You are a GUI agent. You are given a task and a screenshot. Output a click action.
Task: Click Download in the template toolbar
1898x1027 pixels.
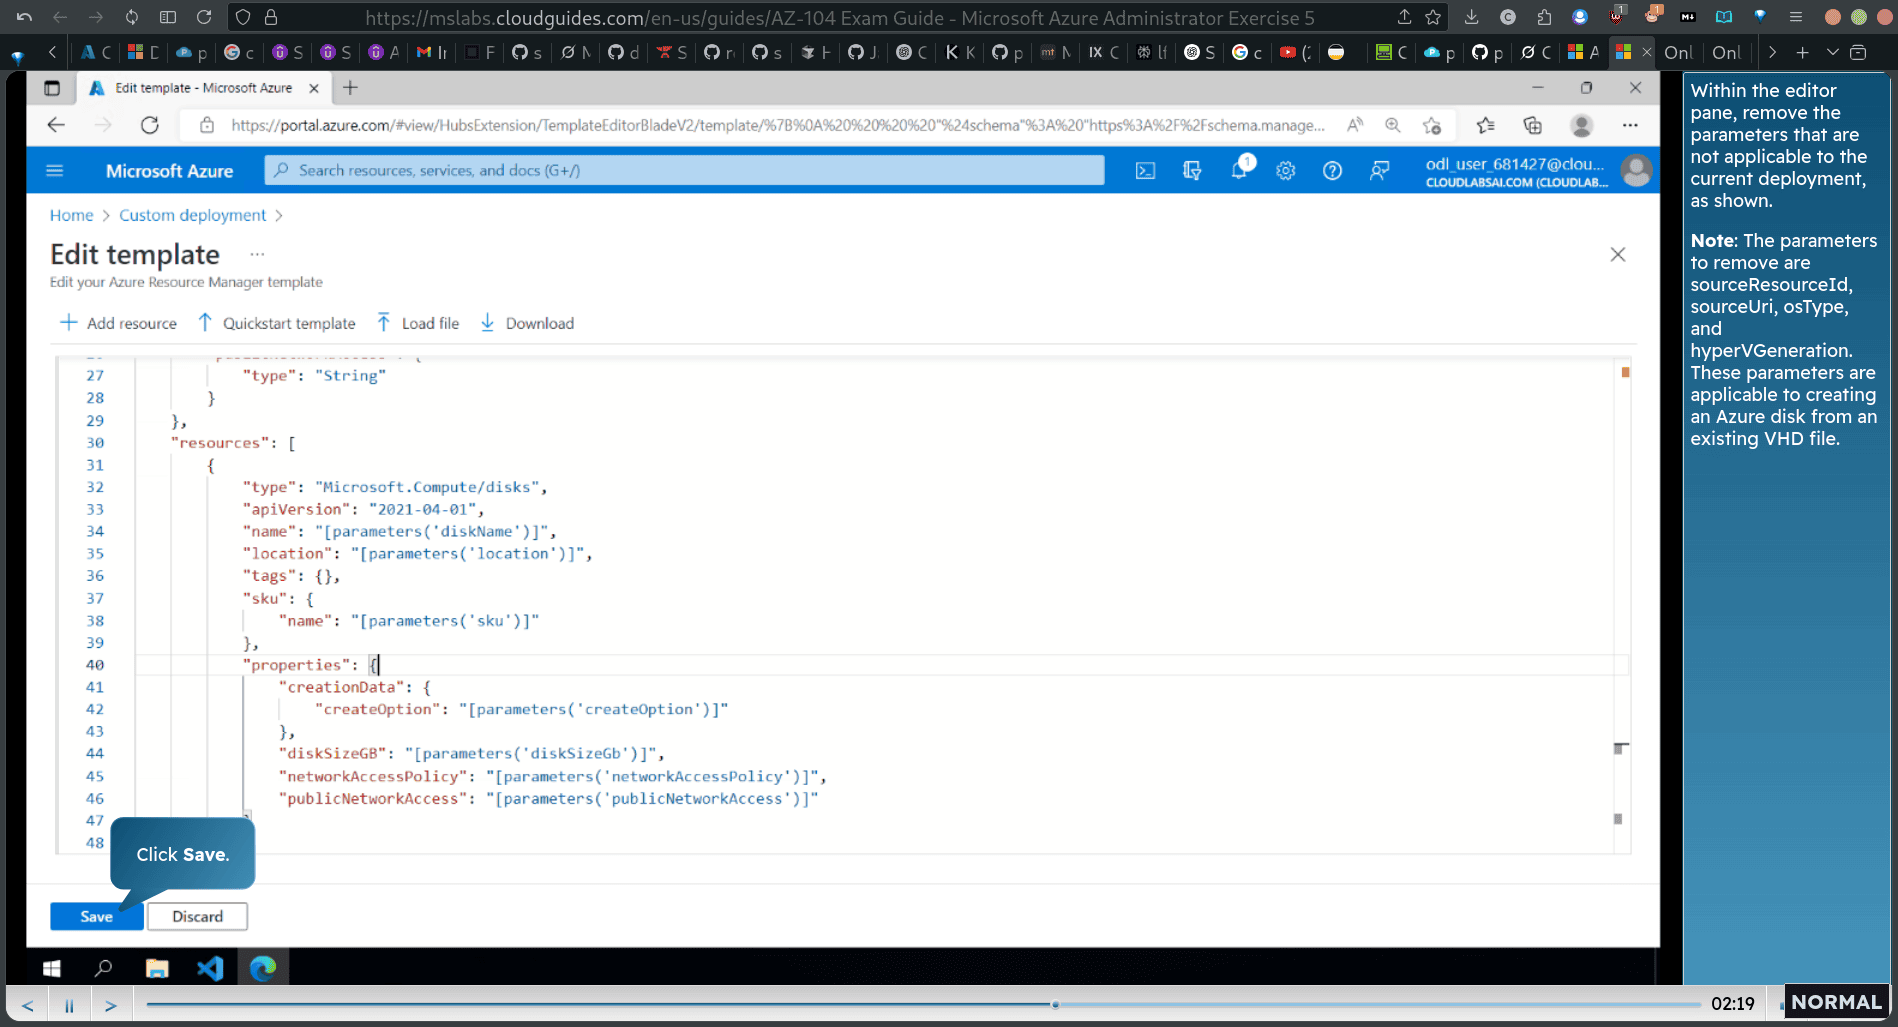pyautogui.click(x=527, y=323)
